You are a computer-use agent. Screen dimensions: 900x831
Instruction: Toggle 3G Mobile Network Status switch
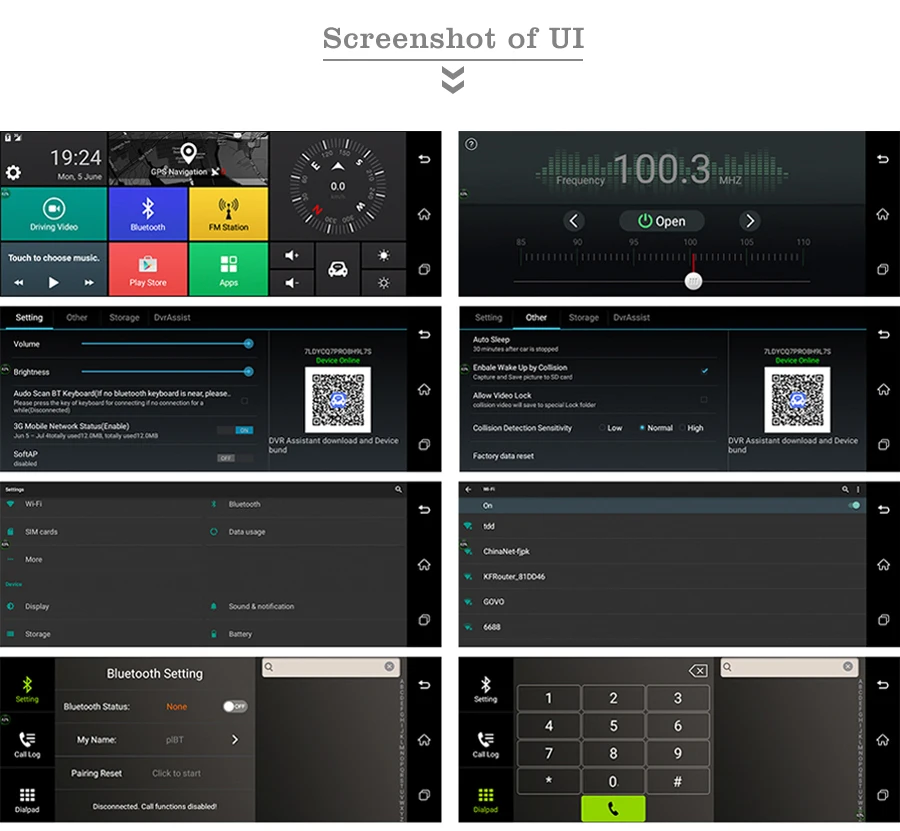coord(236,430)
